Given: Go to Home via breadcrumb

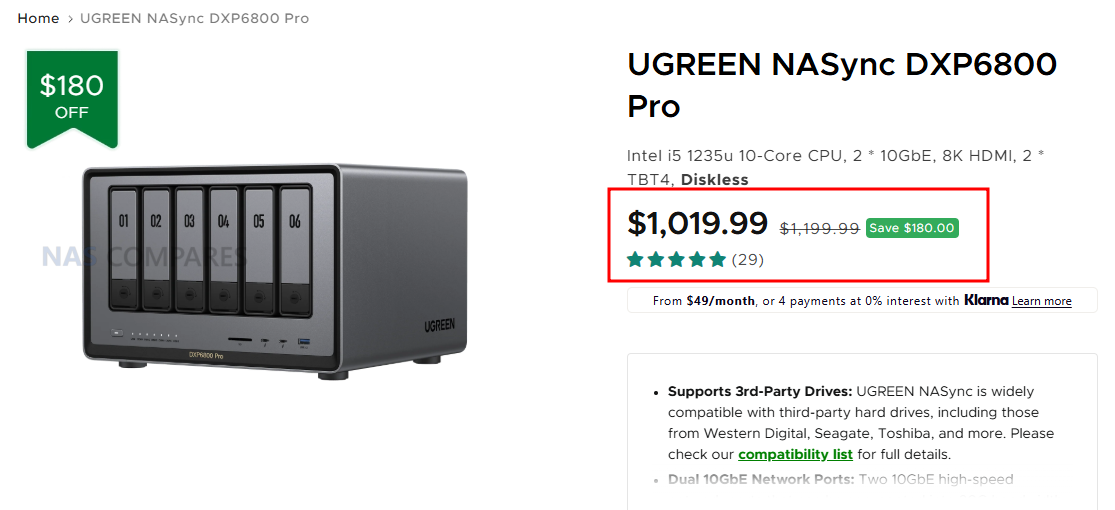Looking at the screenshot, I should (38, 19).
